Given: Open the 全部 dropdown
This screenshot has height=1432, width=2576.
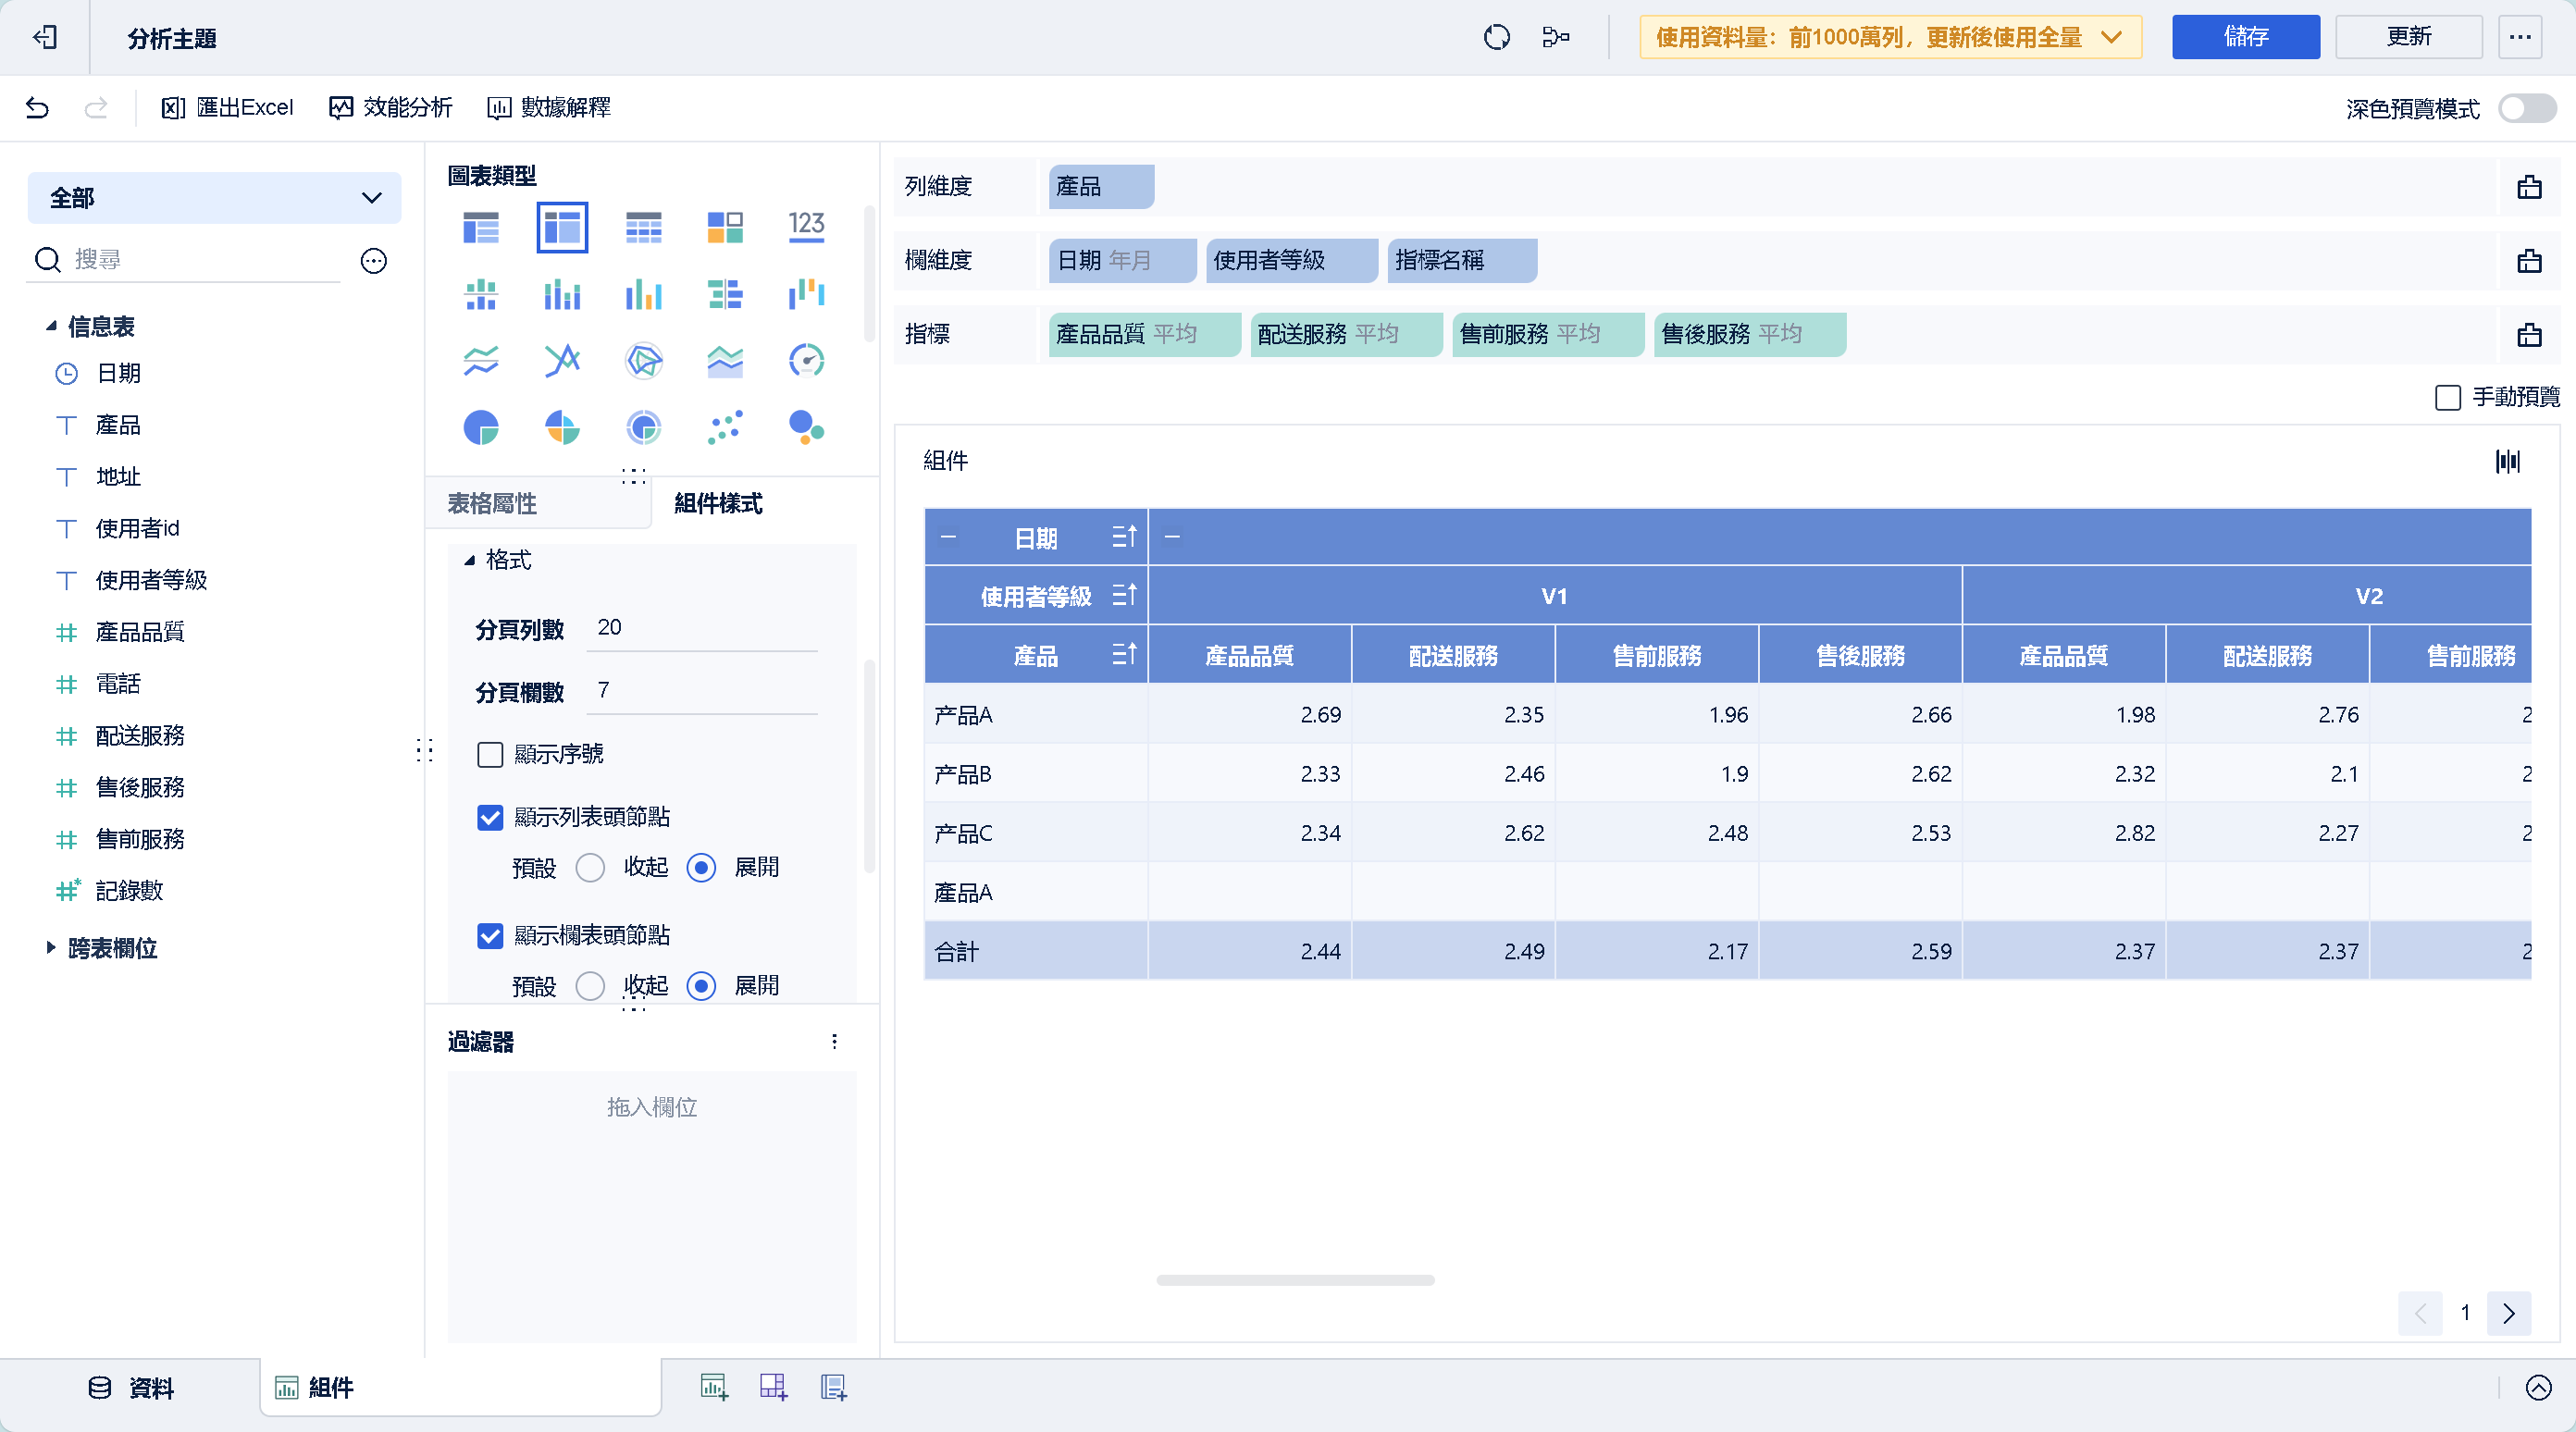Looking at the screenshot, I should click(214, 197).
